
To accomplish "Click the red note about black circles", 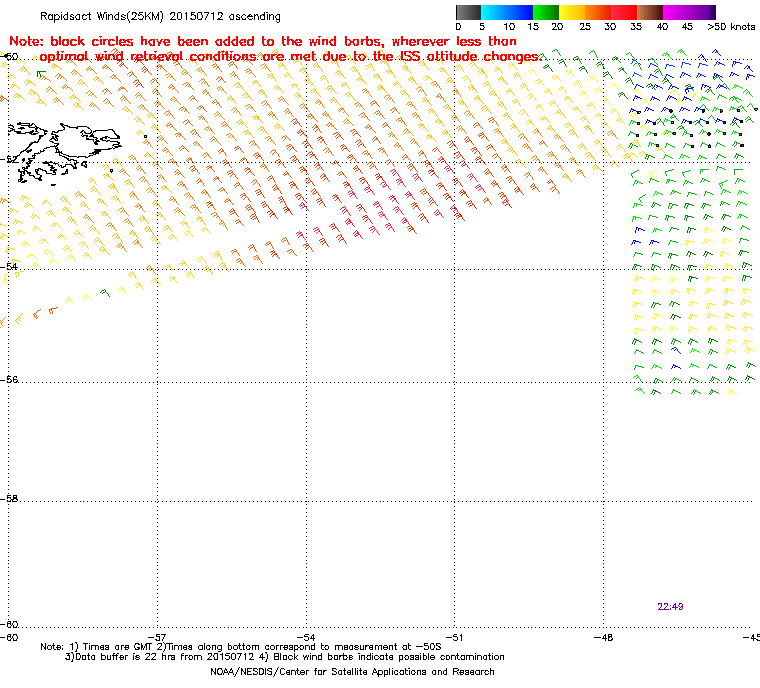I will click(275, 49).
